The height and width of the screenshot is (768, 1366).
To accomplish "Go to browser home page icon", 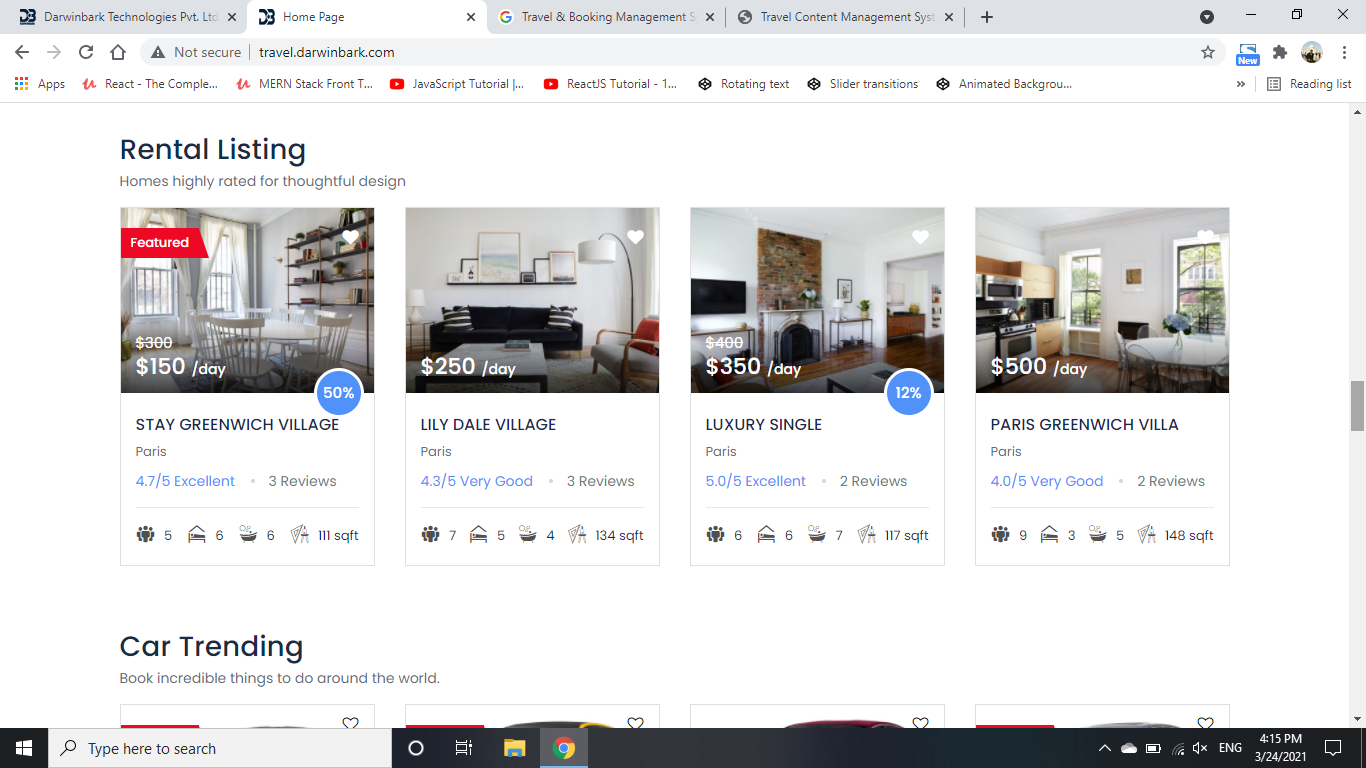I will [x=118, y=52].
